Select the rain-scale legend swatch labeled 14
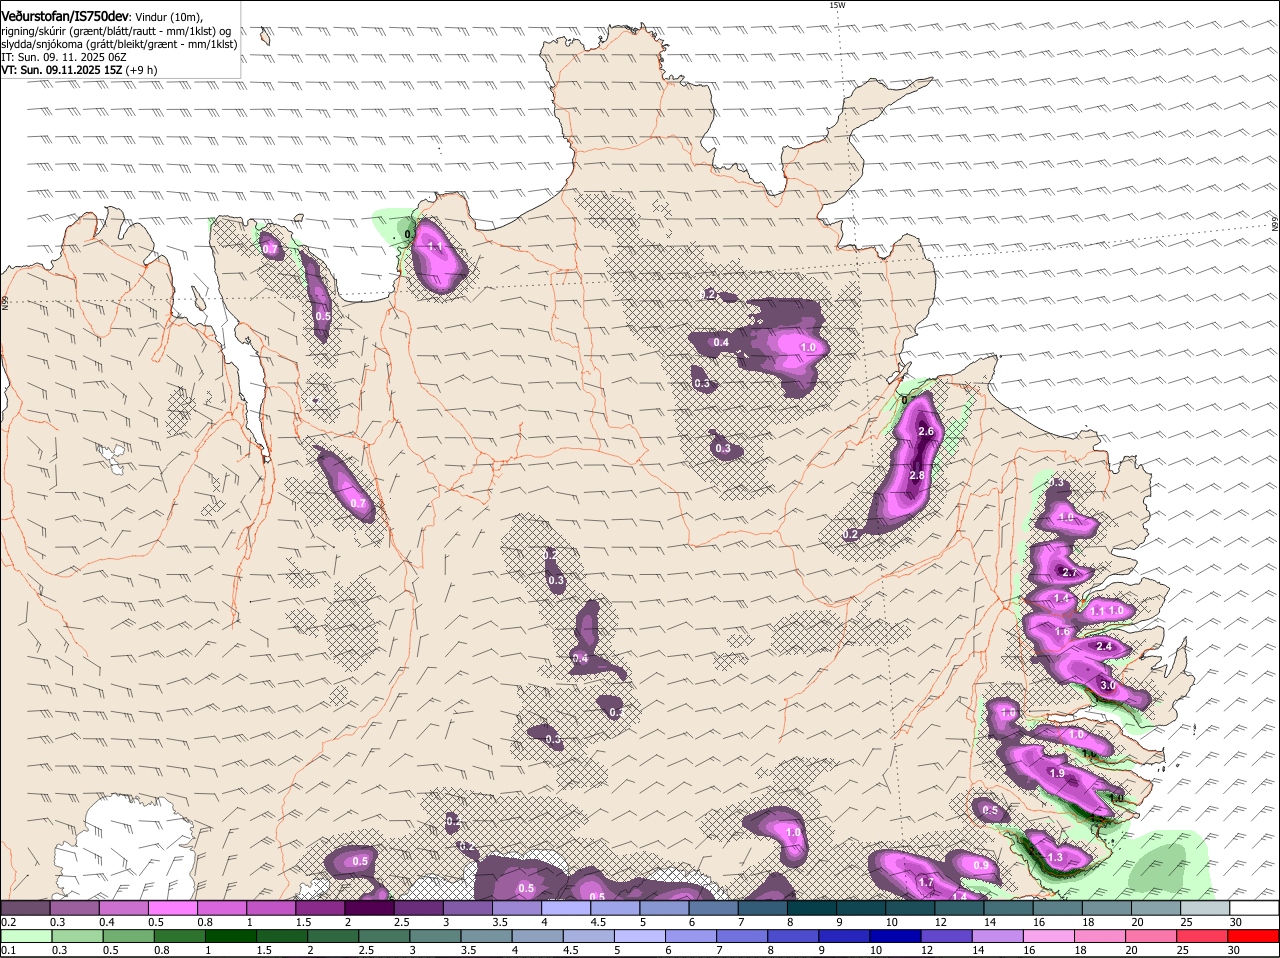The width and height of the screenshot is (1280, 958). (997, 937)
